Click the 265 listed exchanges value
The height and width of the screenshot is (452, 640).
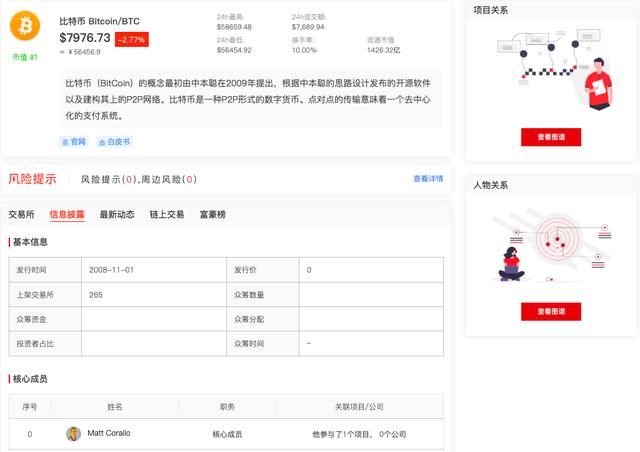tap(96, 295)
